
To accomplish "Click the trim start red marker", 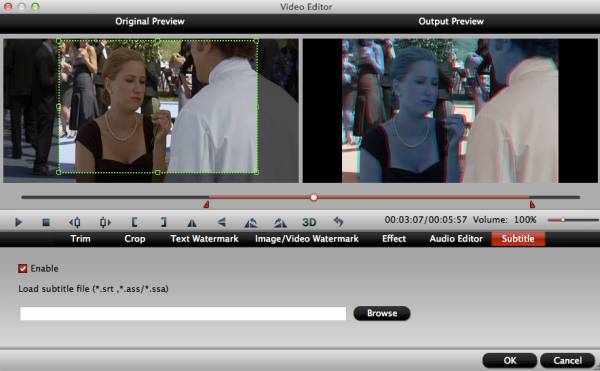I will click(x=206, y=205).
